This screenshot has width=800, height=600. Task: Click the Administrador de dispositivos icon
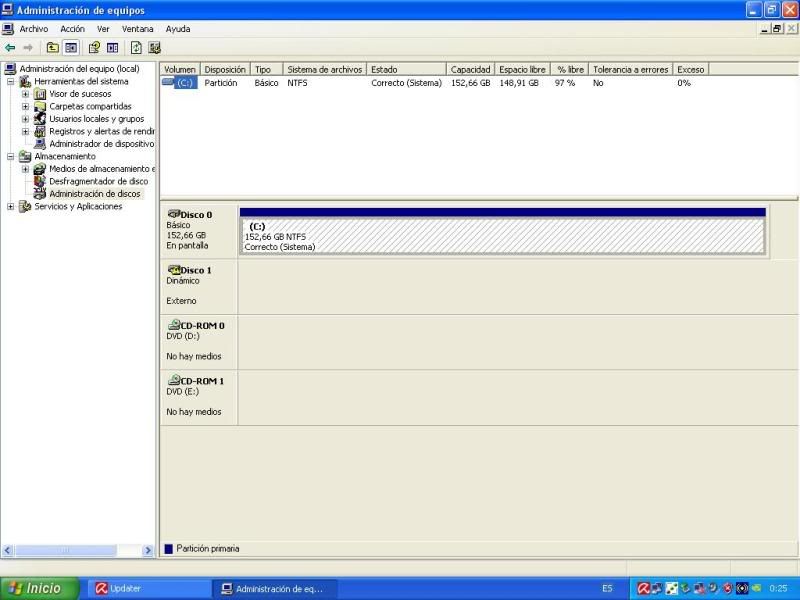tap(40, 144)
